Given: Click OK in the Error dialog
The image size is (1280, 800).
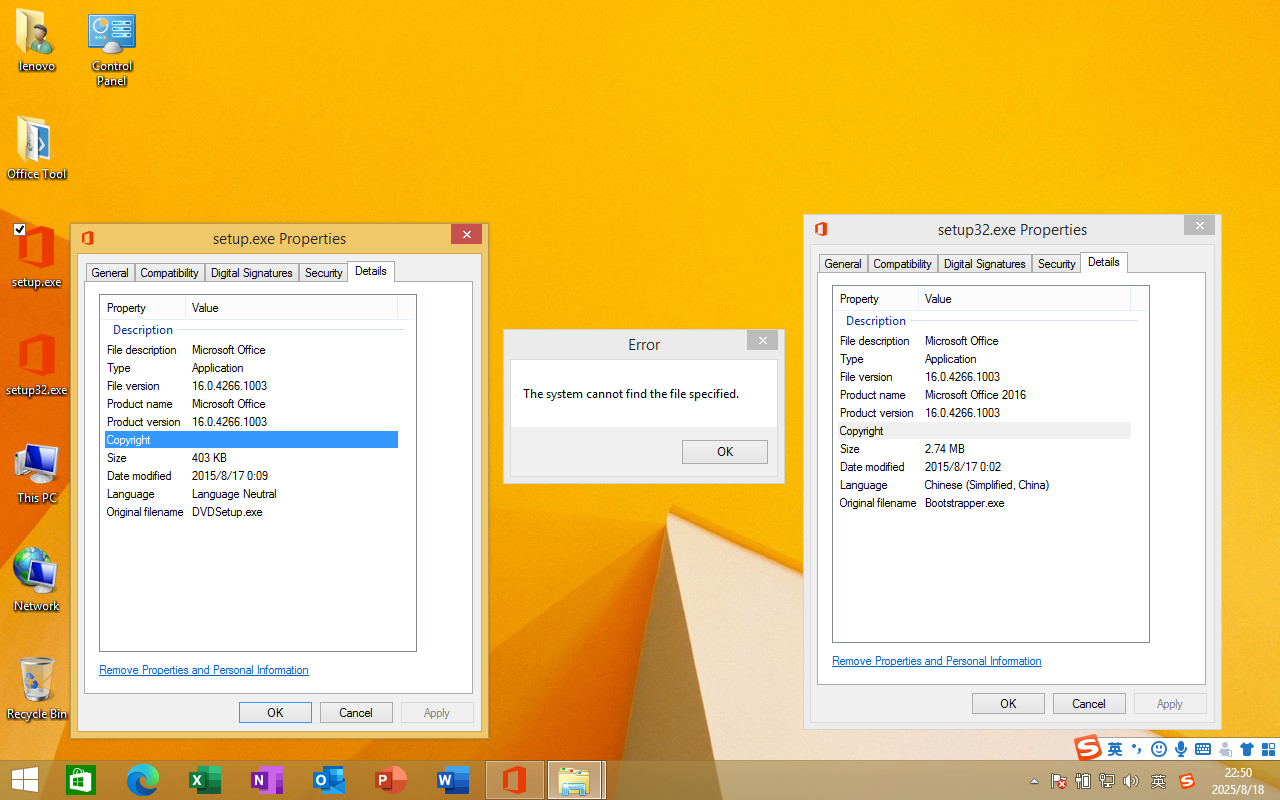Looking at the screenshot, I should coord(725,452).
